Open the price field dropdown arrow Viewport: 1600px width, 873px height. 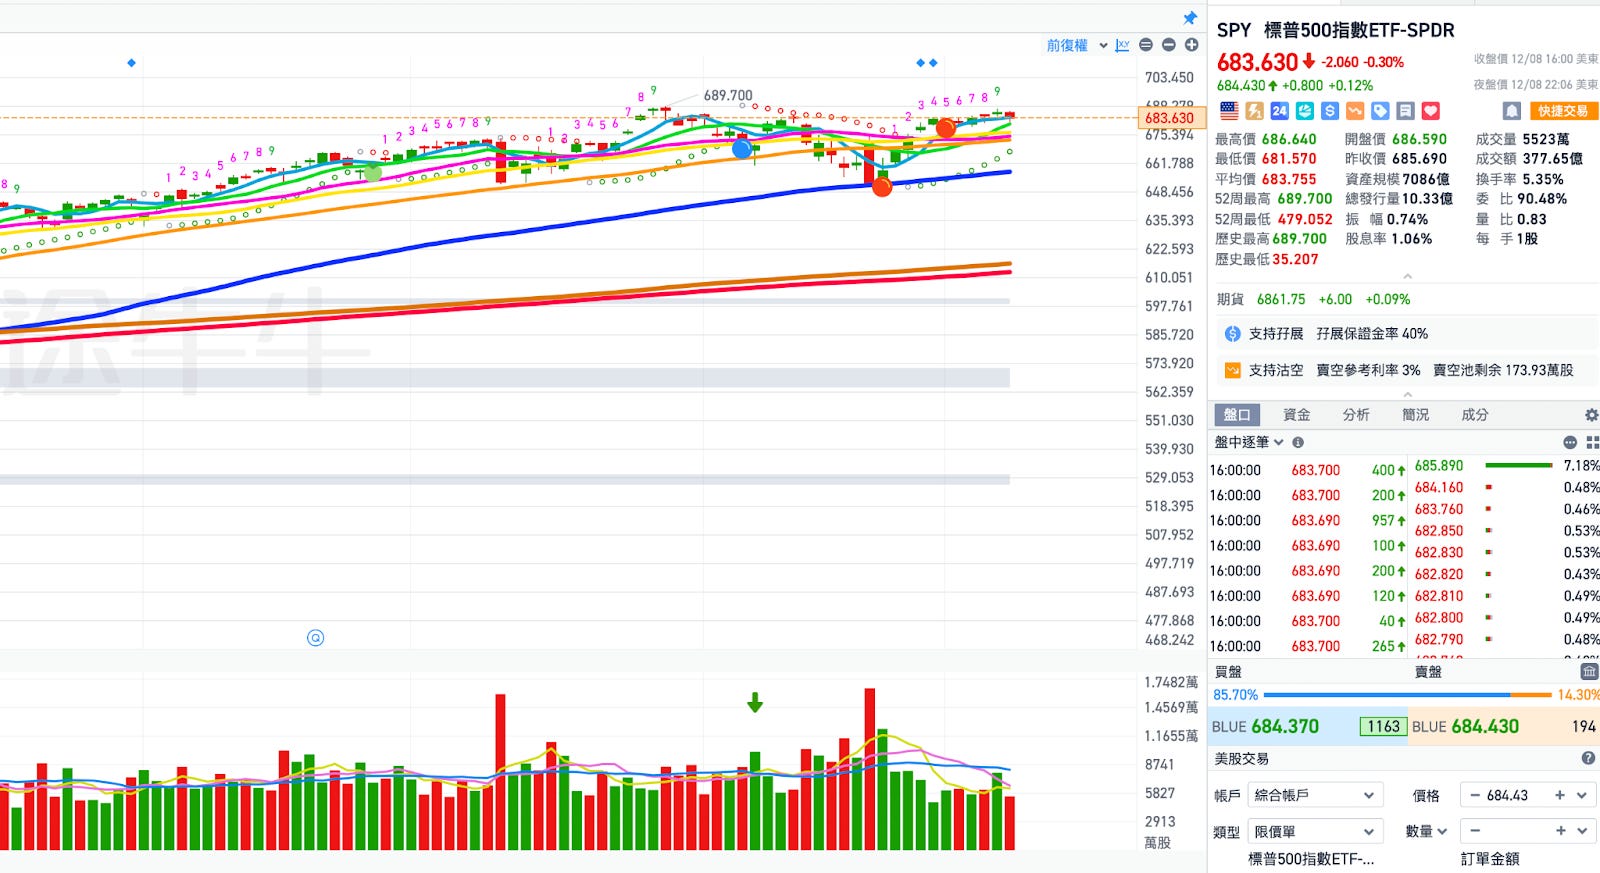(x=1582, y=796)
